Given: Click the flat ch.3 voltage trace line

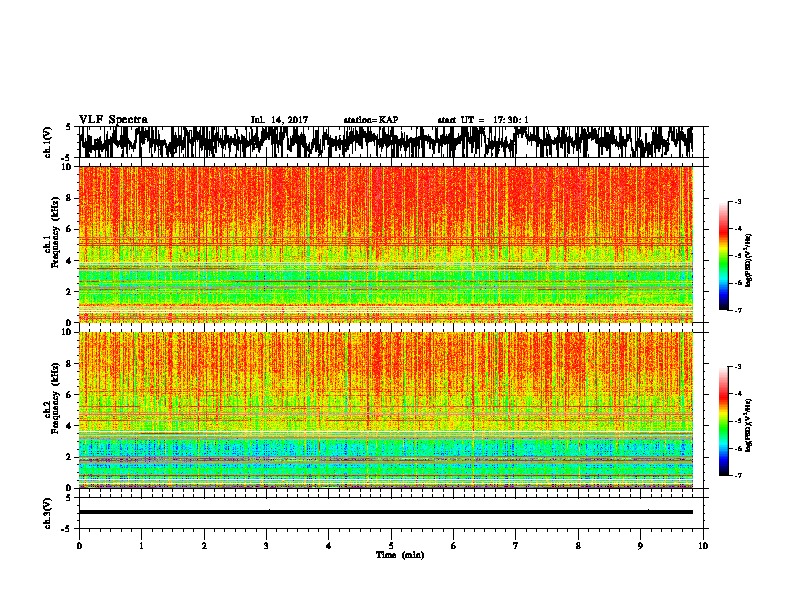Looking at the screenshot, I should [385, 512].
